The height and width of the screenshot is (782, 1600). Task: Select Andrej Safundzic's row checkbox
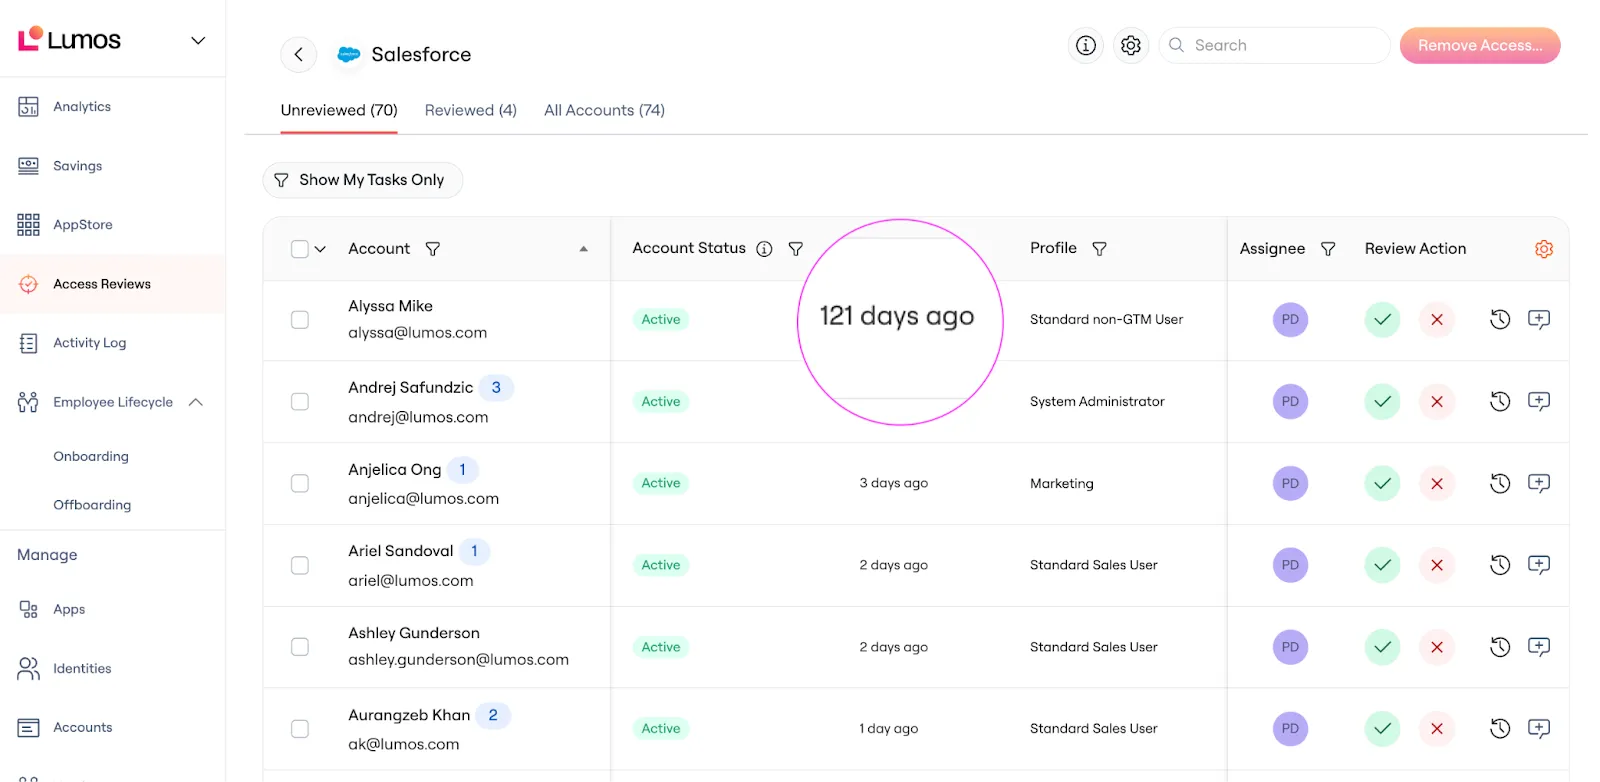tap(299, 402)
